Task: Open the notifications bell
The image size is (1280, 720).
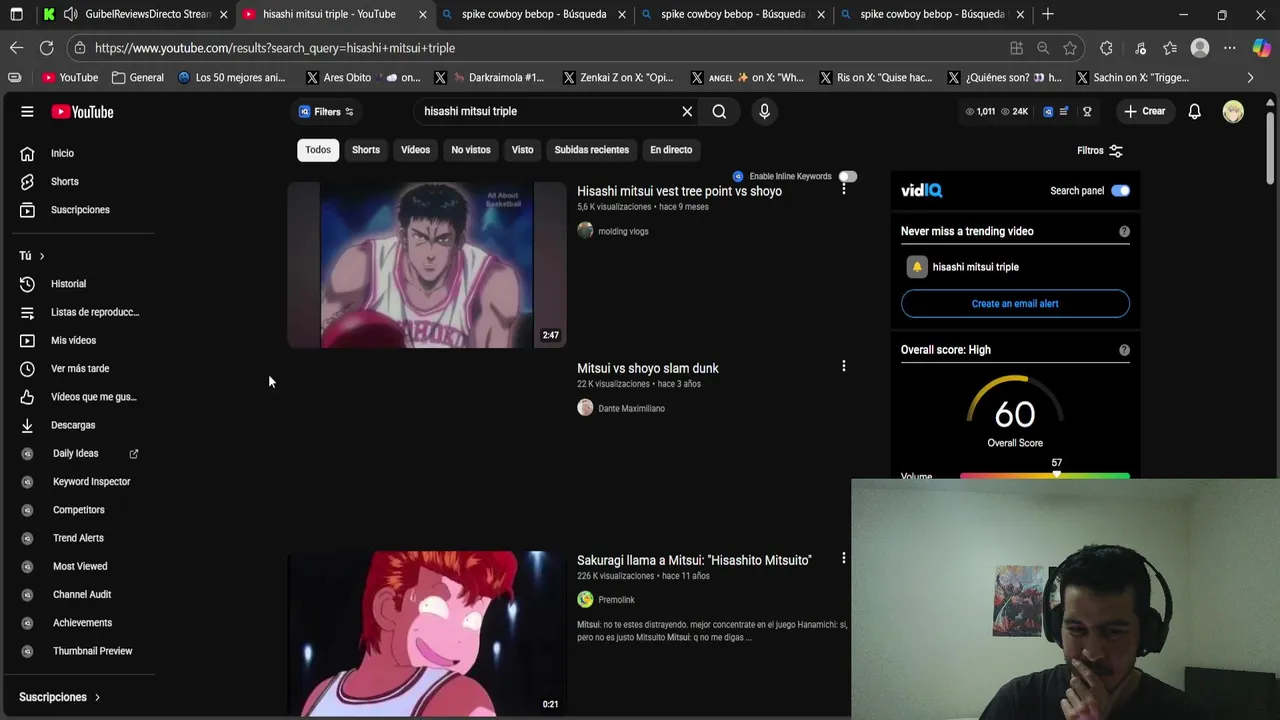Action: (1194, 112)
